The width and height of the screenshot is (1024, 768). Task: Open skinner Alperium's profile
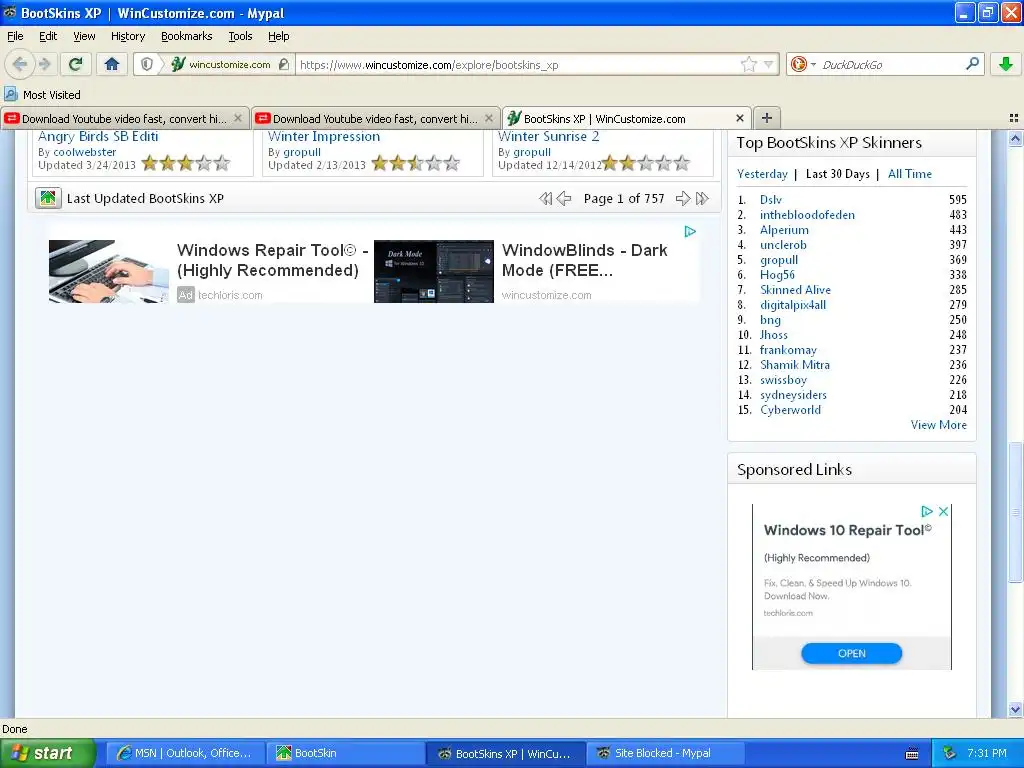tap(784, 230)
